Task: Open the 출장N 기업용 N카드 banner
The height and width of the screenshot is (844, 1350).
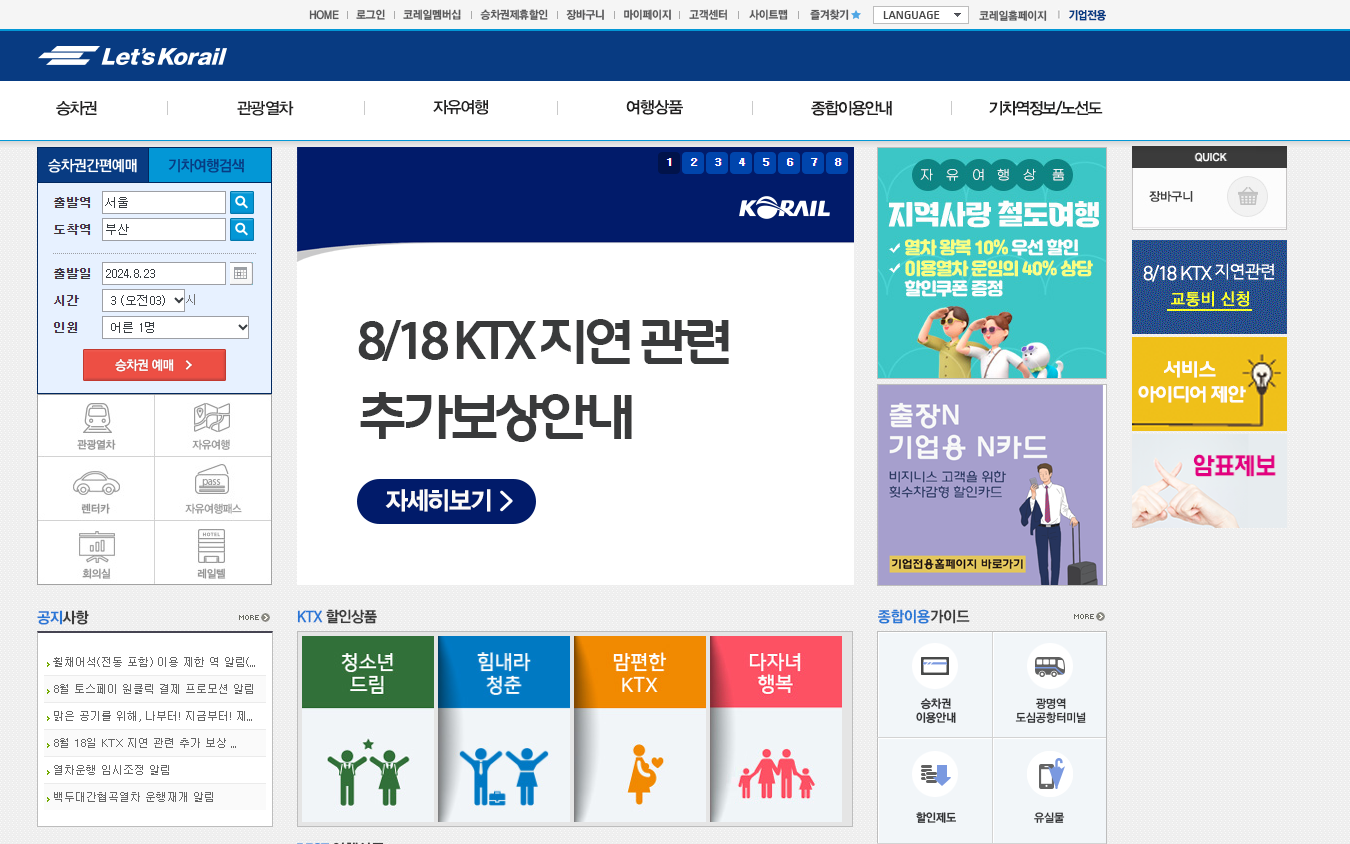Action: pos(992,485)
